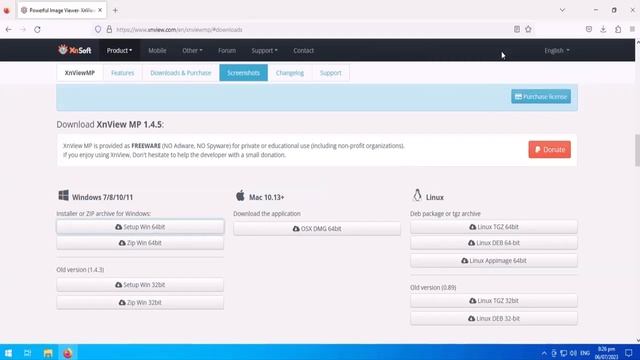Go back using the browser back arrow
640x360 pixels.
pos(9,29)
